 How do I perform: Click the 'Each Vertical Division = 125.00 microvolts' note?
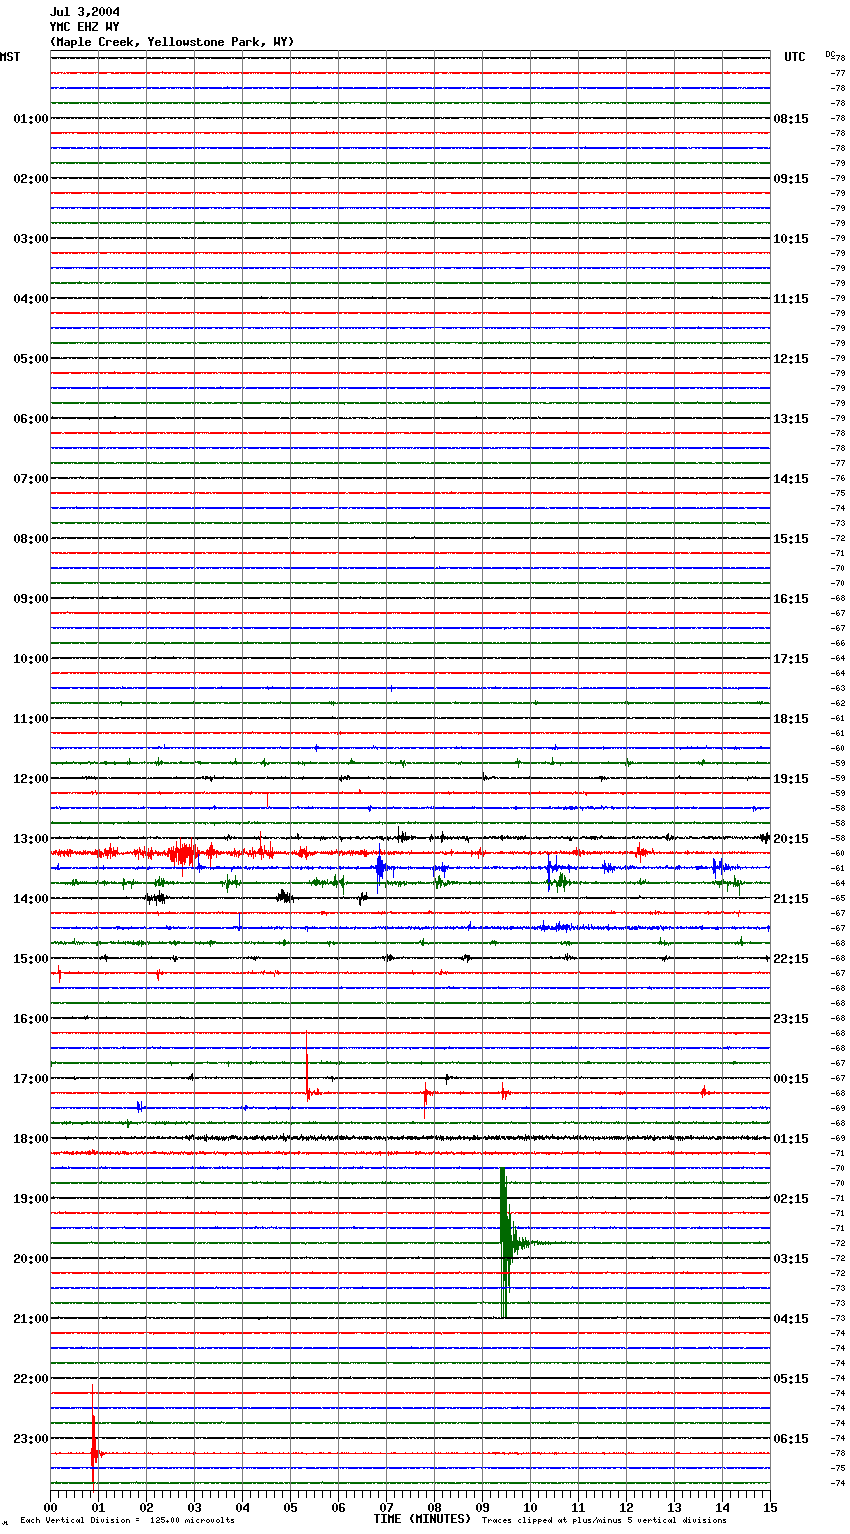(x=127, y=1521)
